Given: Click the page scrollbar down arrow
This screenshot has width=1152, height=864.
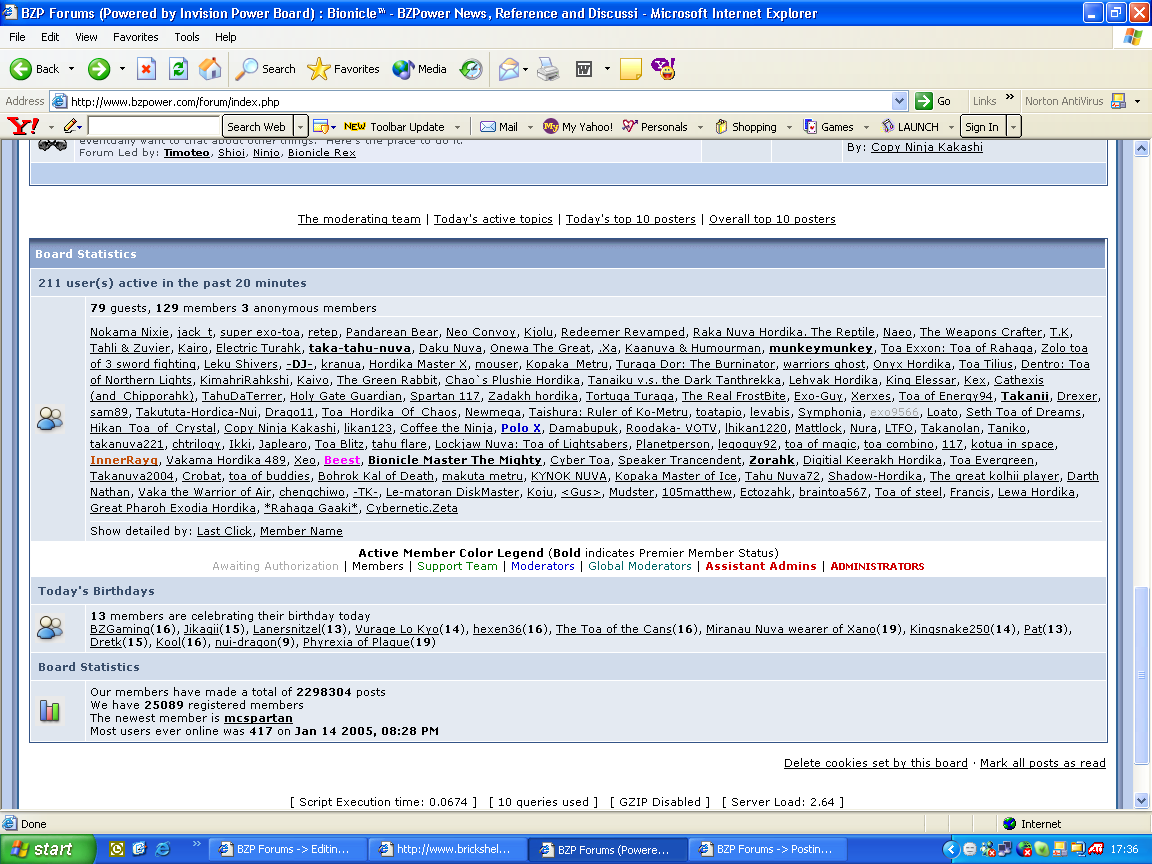Looking at the screenshot, I should click(1141, 801).
